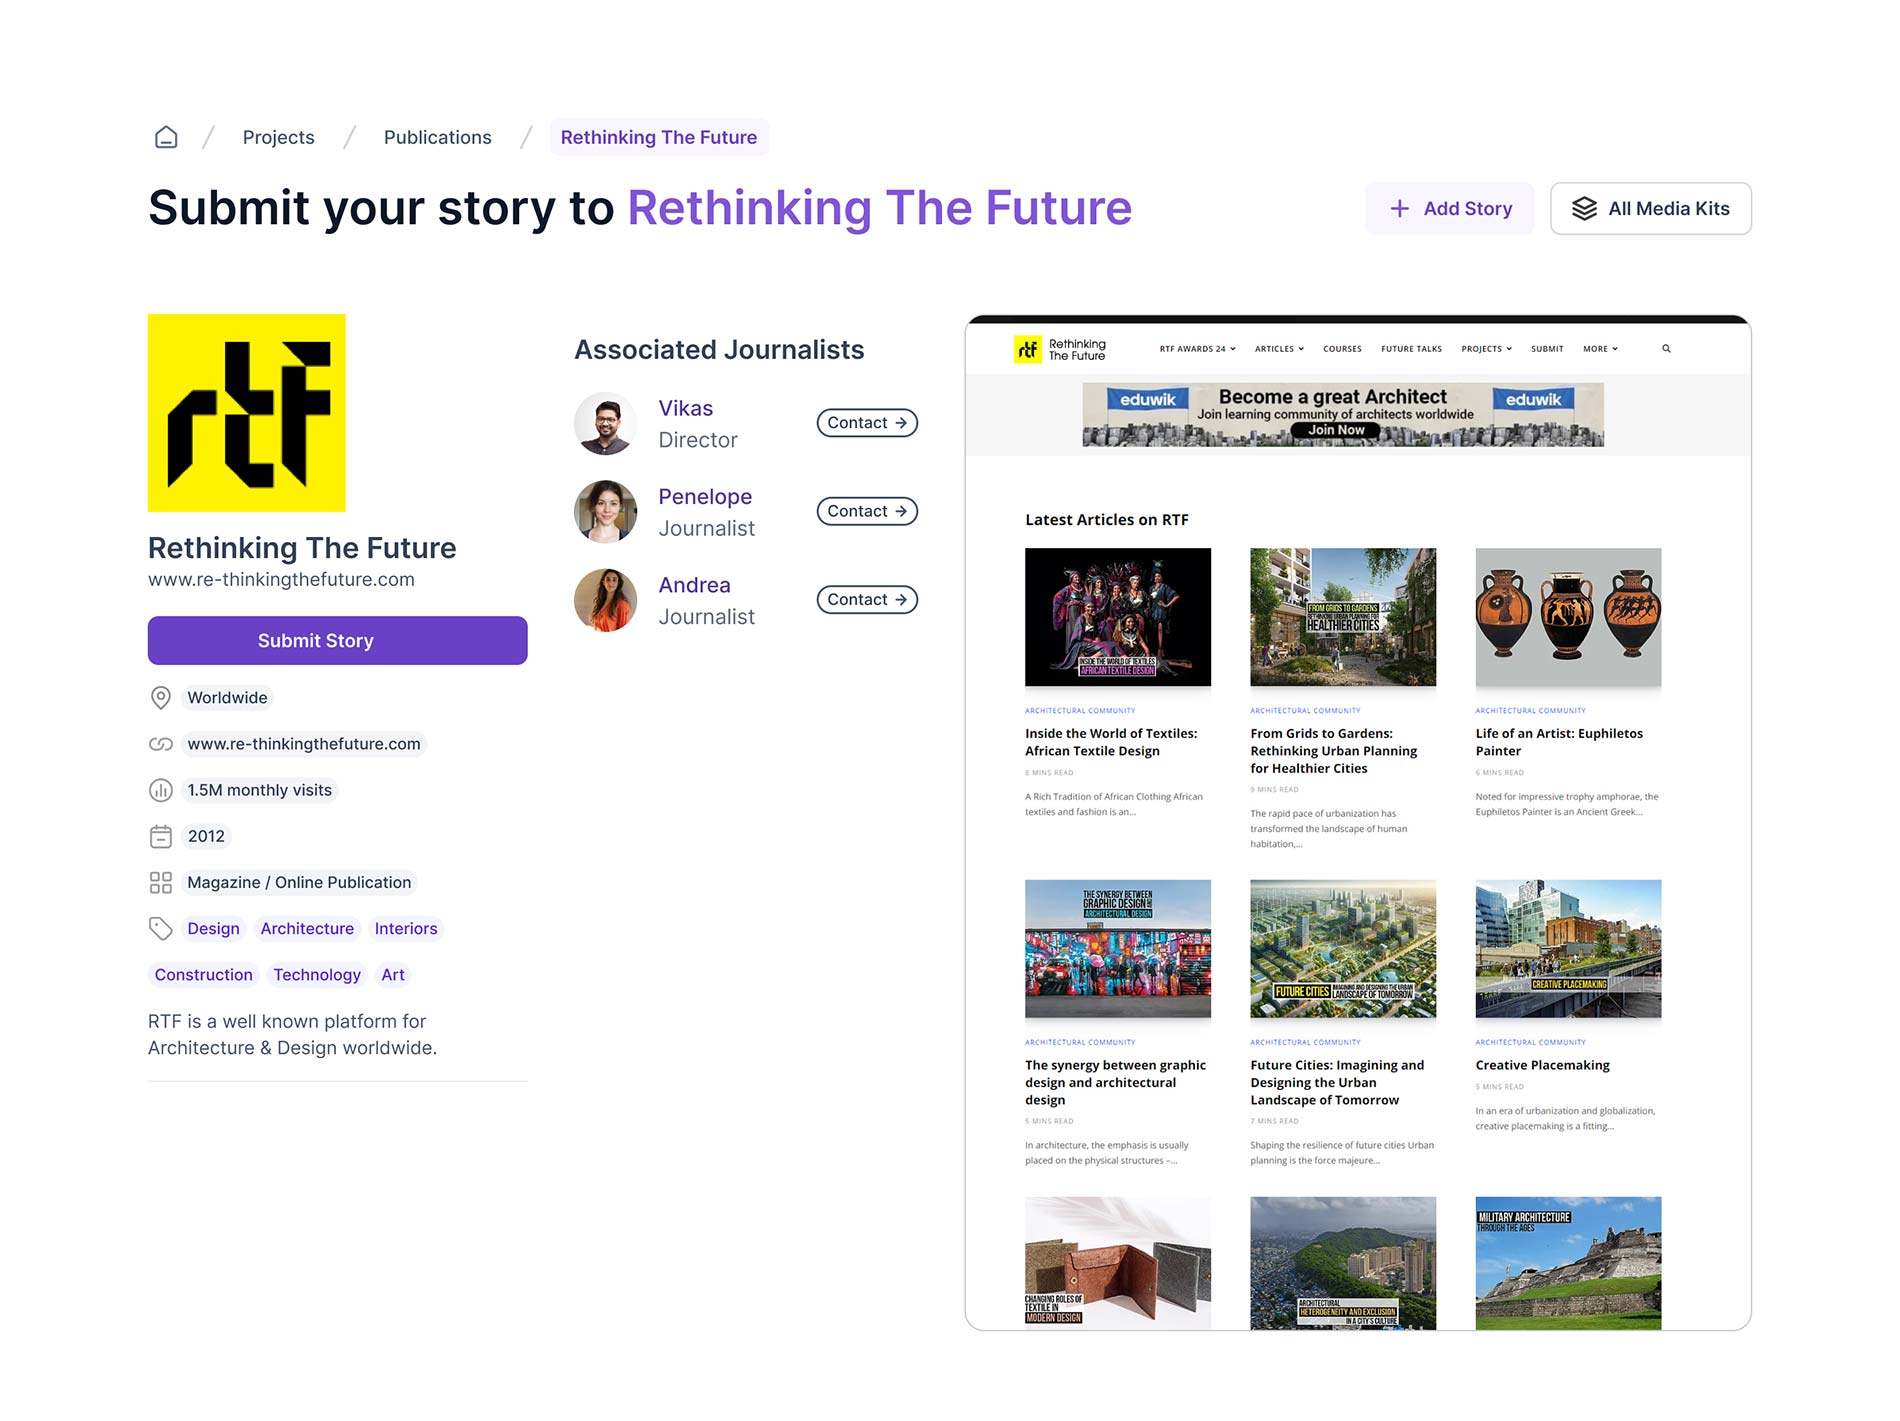The image size is (1900, 1421).
Task: Click the calendar icon beside 2012
Action: [160, 836]
